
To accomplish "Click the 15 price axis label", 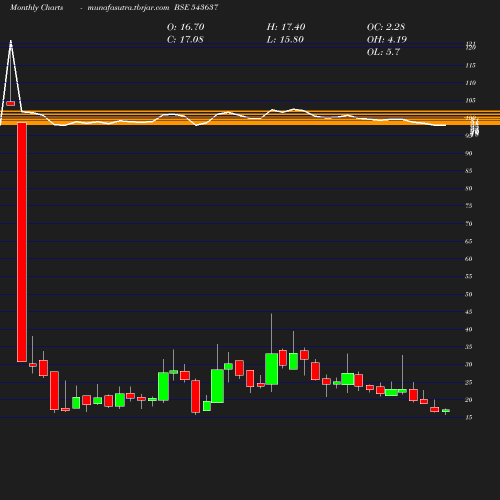I will pos(469,417).
